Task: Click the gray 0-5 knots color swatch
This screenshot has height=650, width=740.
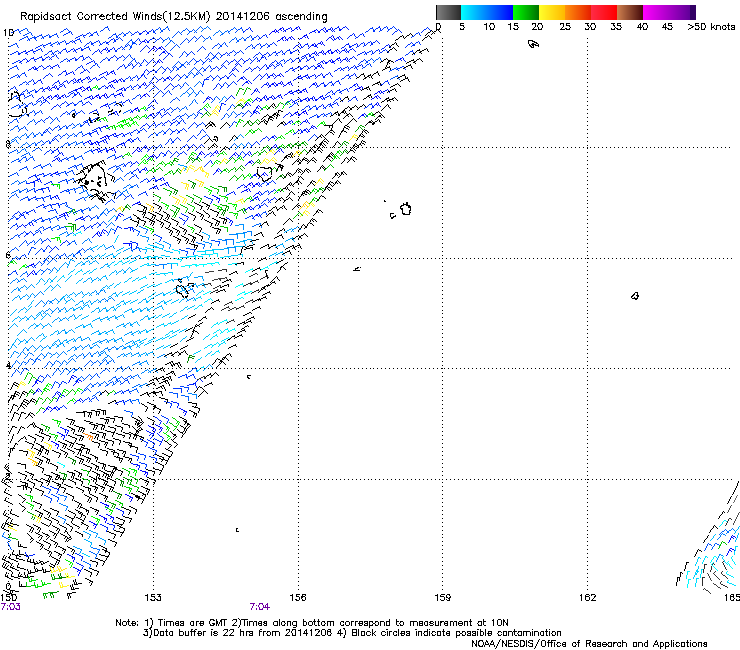Action: pos(448,12)
